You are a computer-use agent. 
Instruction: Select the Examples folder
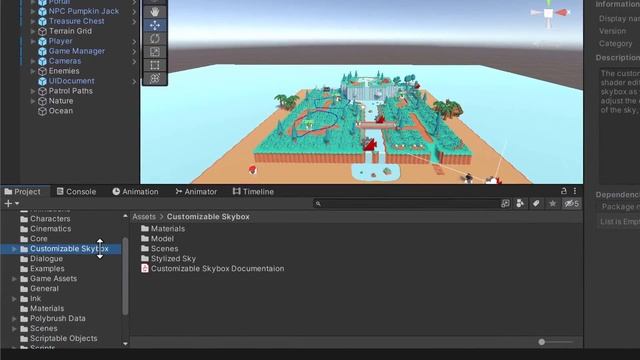click(x=47, y=269)
